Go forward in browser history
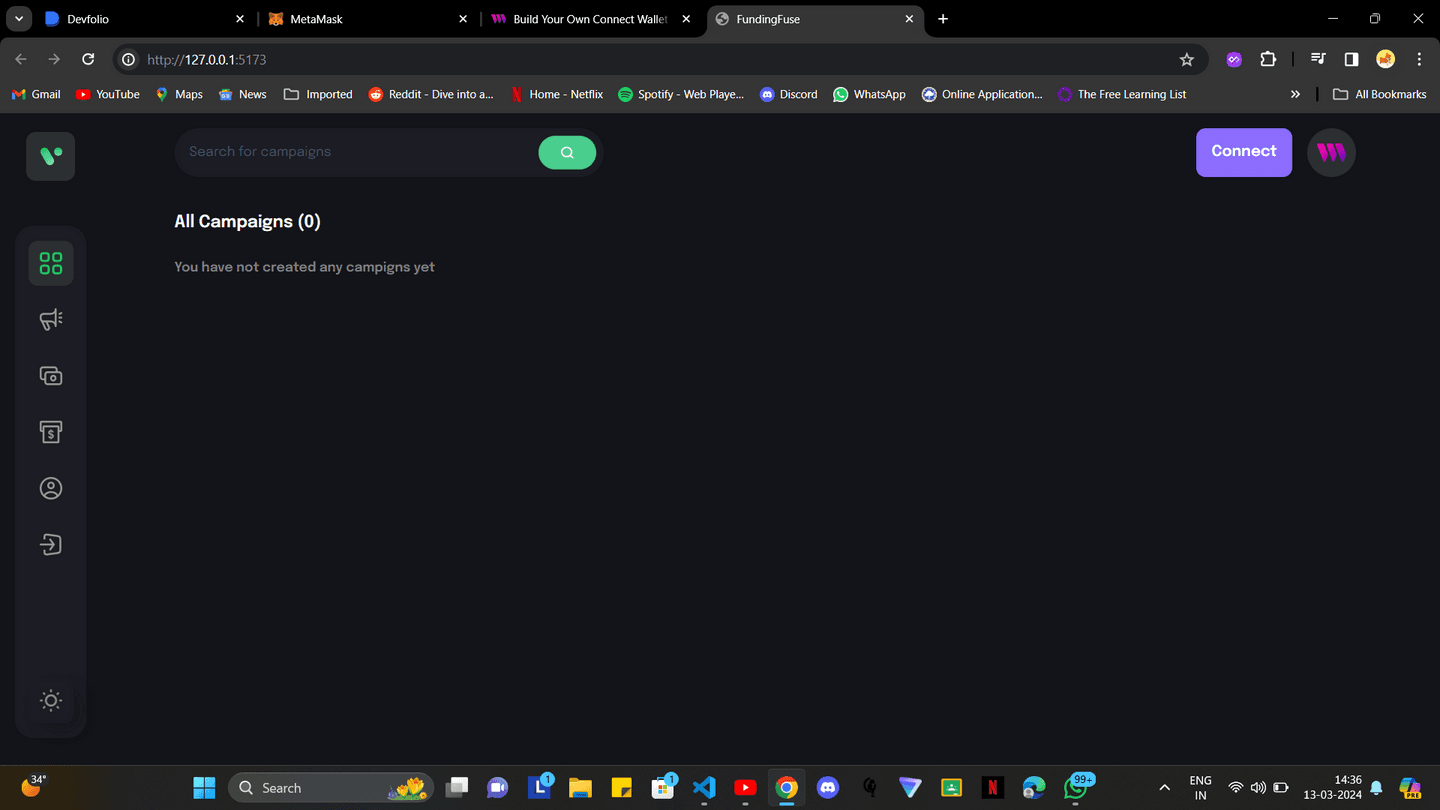Viewport: 1440px width, 810px height. point(54,59)
